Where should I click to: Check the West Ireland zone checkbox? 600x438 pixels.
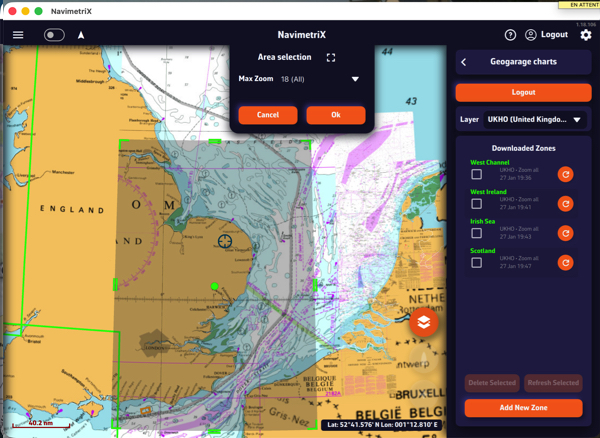[476, 204]
